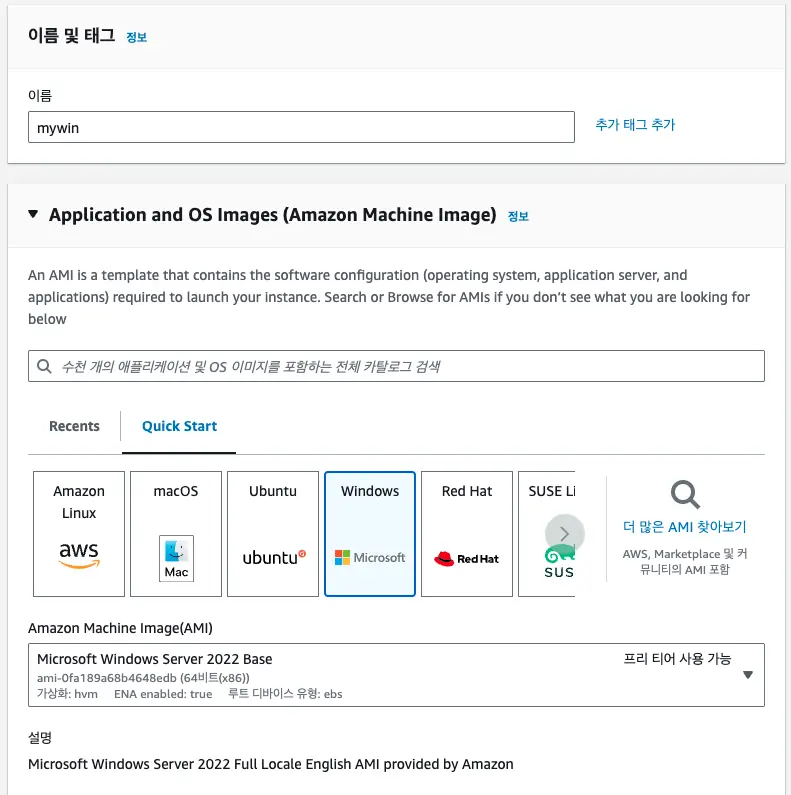Click the AMI ID ami-0fa189a68b4648edb text
Image resolution: width=791 pixels, height=795 pixels.
(106, 678)
